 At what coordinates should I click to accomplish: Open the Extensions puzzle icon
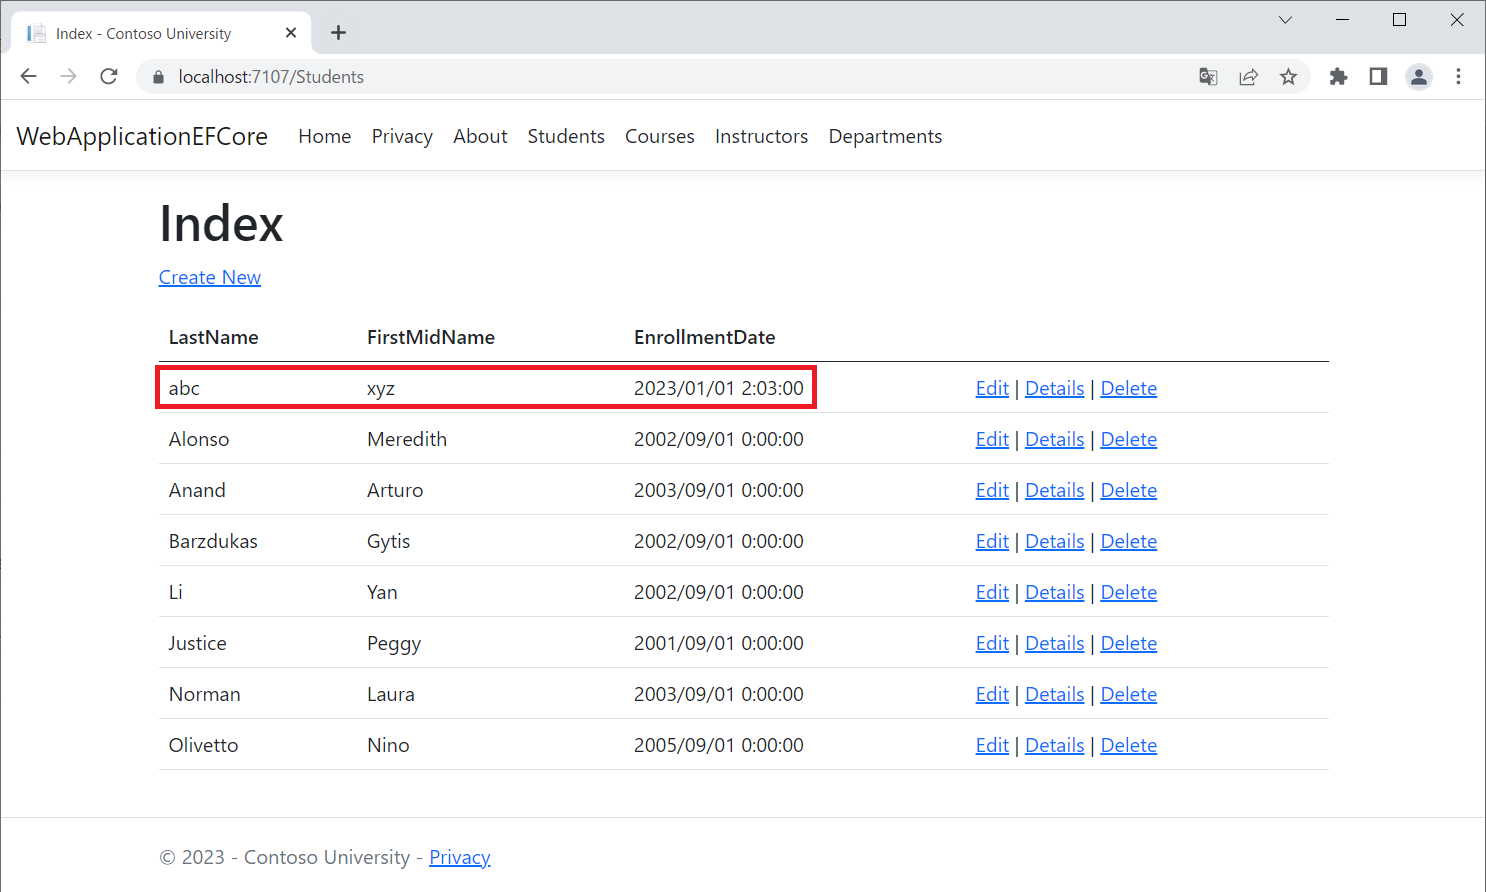click(1338, 77)
